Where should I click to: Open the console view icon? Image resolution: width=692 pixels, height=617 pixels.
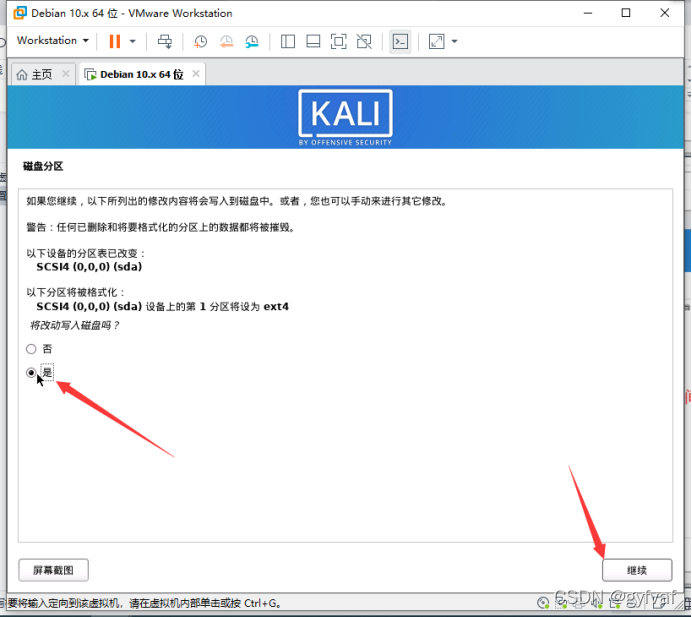[x=400, y=41]
